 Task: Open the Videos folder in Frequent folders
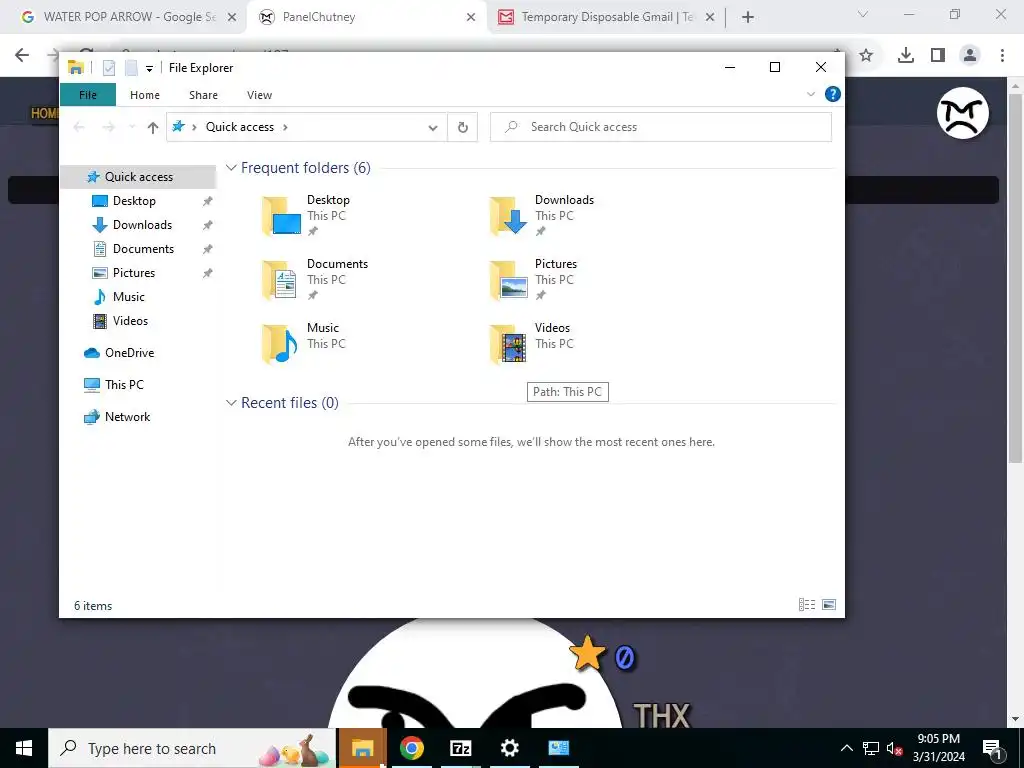[x=530, y=344]
